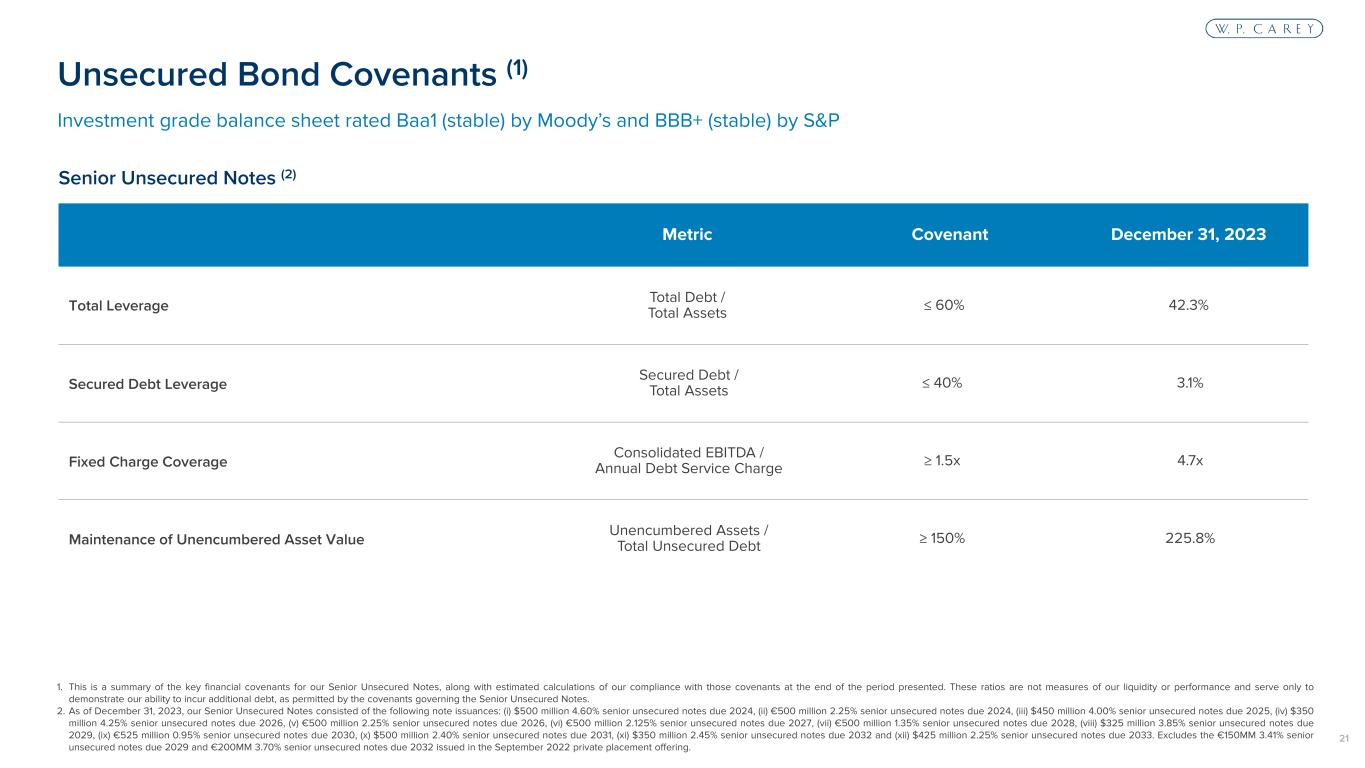Image resolution: width=1365 pixels, height=768 pixels.
Task: Click the footnote (1) superscript in the title
Action: coord(516,68)
